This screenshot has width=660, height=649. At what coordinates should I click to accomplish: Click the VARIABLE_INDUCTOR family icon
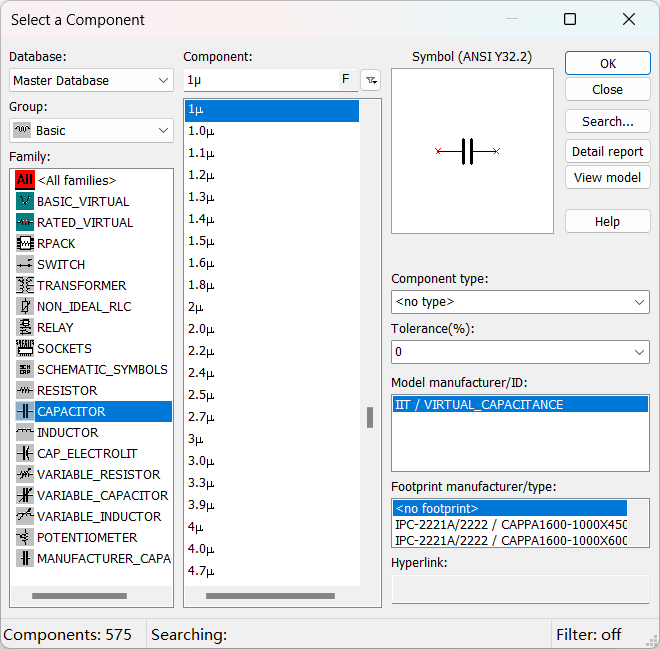click(x=25, y=516)
